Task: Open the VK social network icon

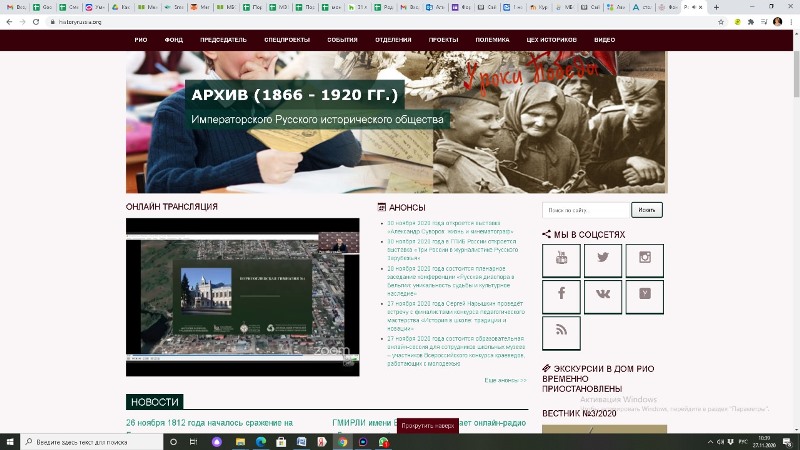Action: point(603,296)
